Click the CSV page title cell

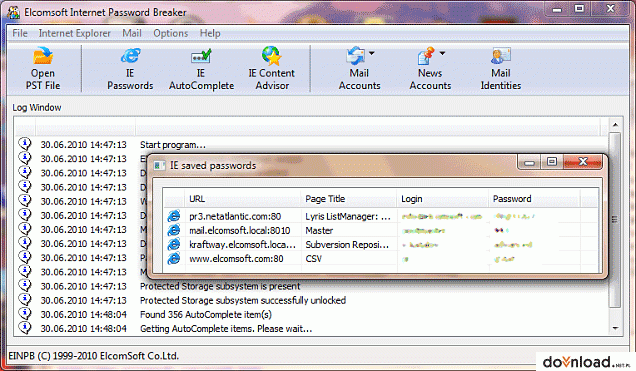pyautogui.click(x=314, y=259)
